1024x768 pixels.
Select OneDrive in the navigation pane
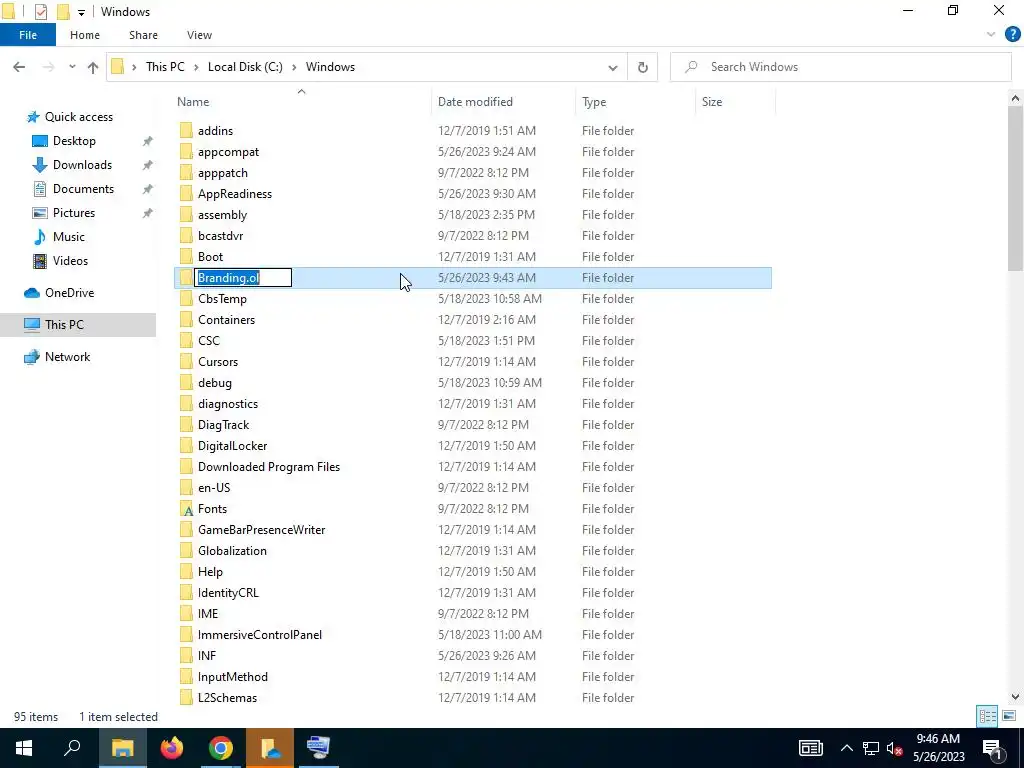pyautogui.click(x=69, y=293)
